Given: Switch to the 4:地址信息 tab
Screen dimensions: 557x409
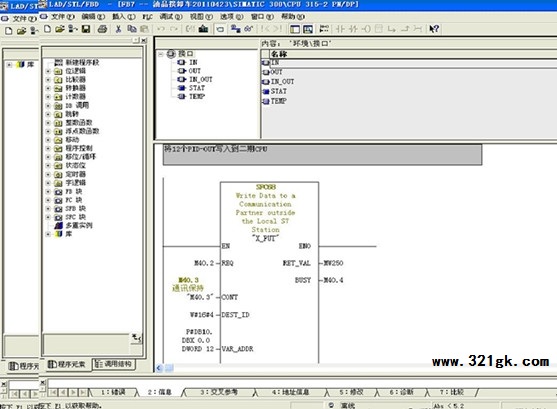Looking at the screenshot, I should coord(290,392).
